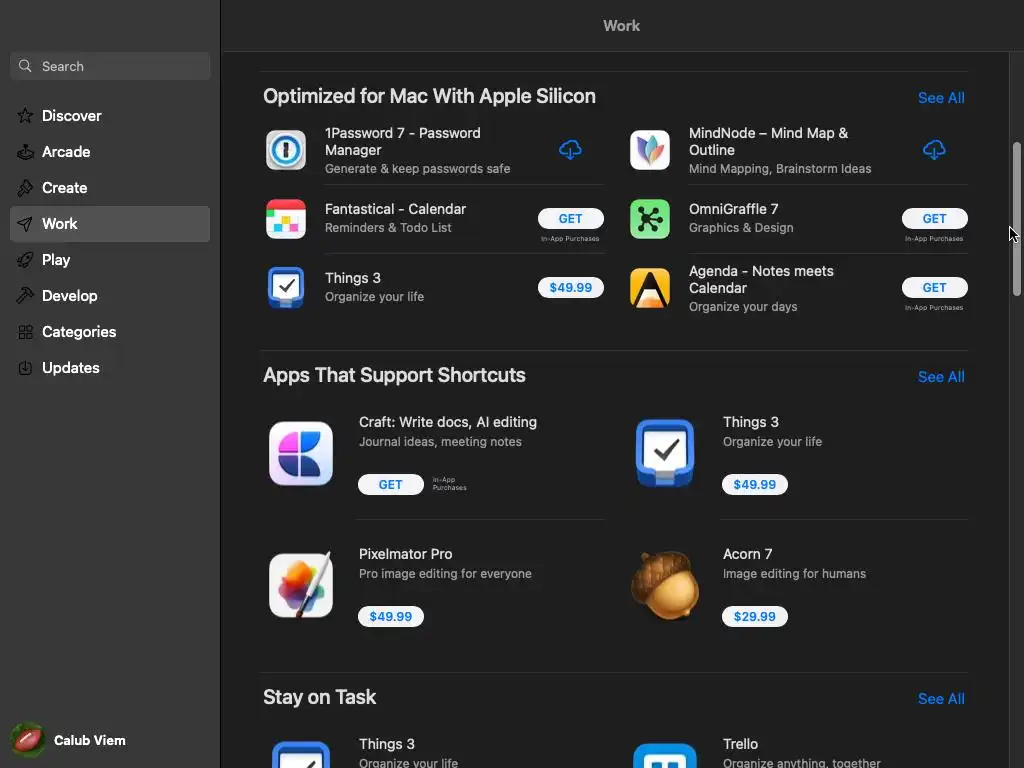This screenshot has width=1024, height=768.
Task: Get the OmniGraffle 7 app
Action: pos(935,219)
